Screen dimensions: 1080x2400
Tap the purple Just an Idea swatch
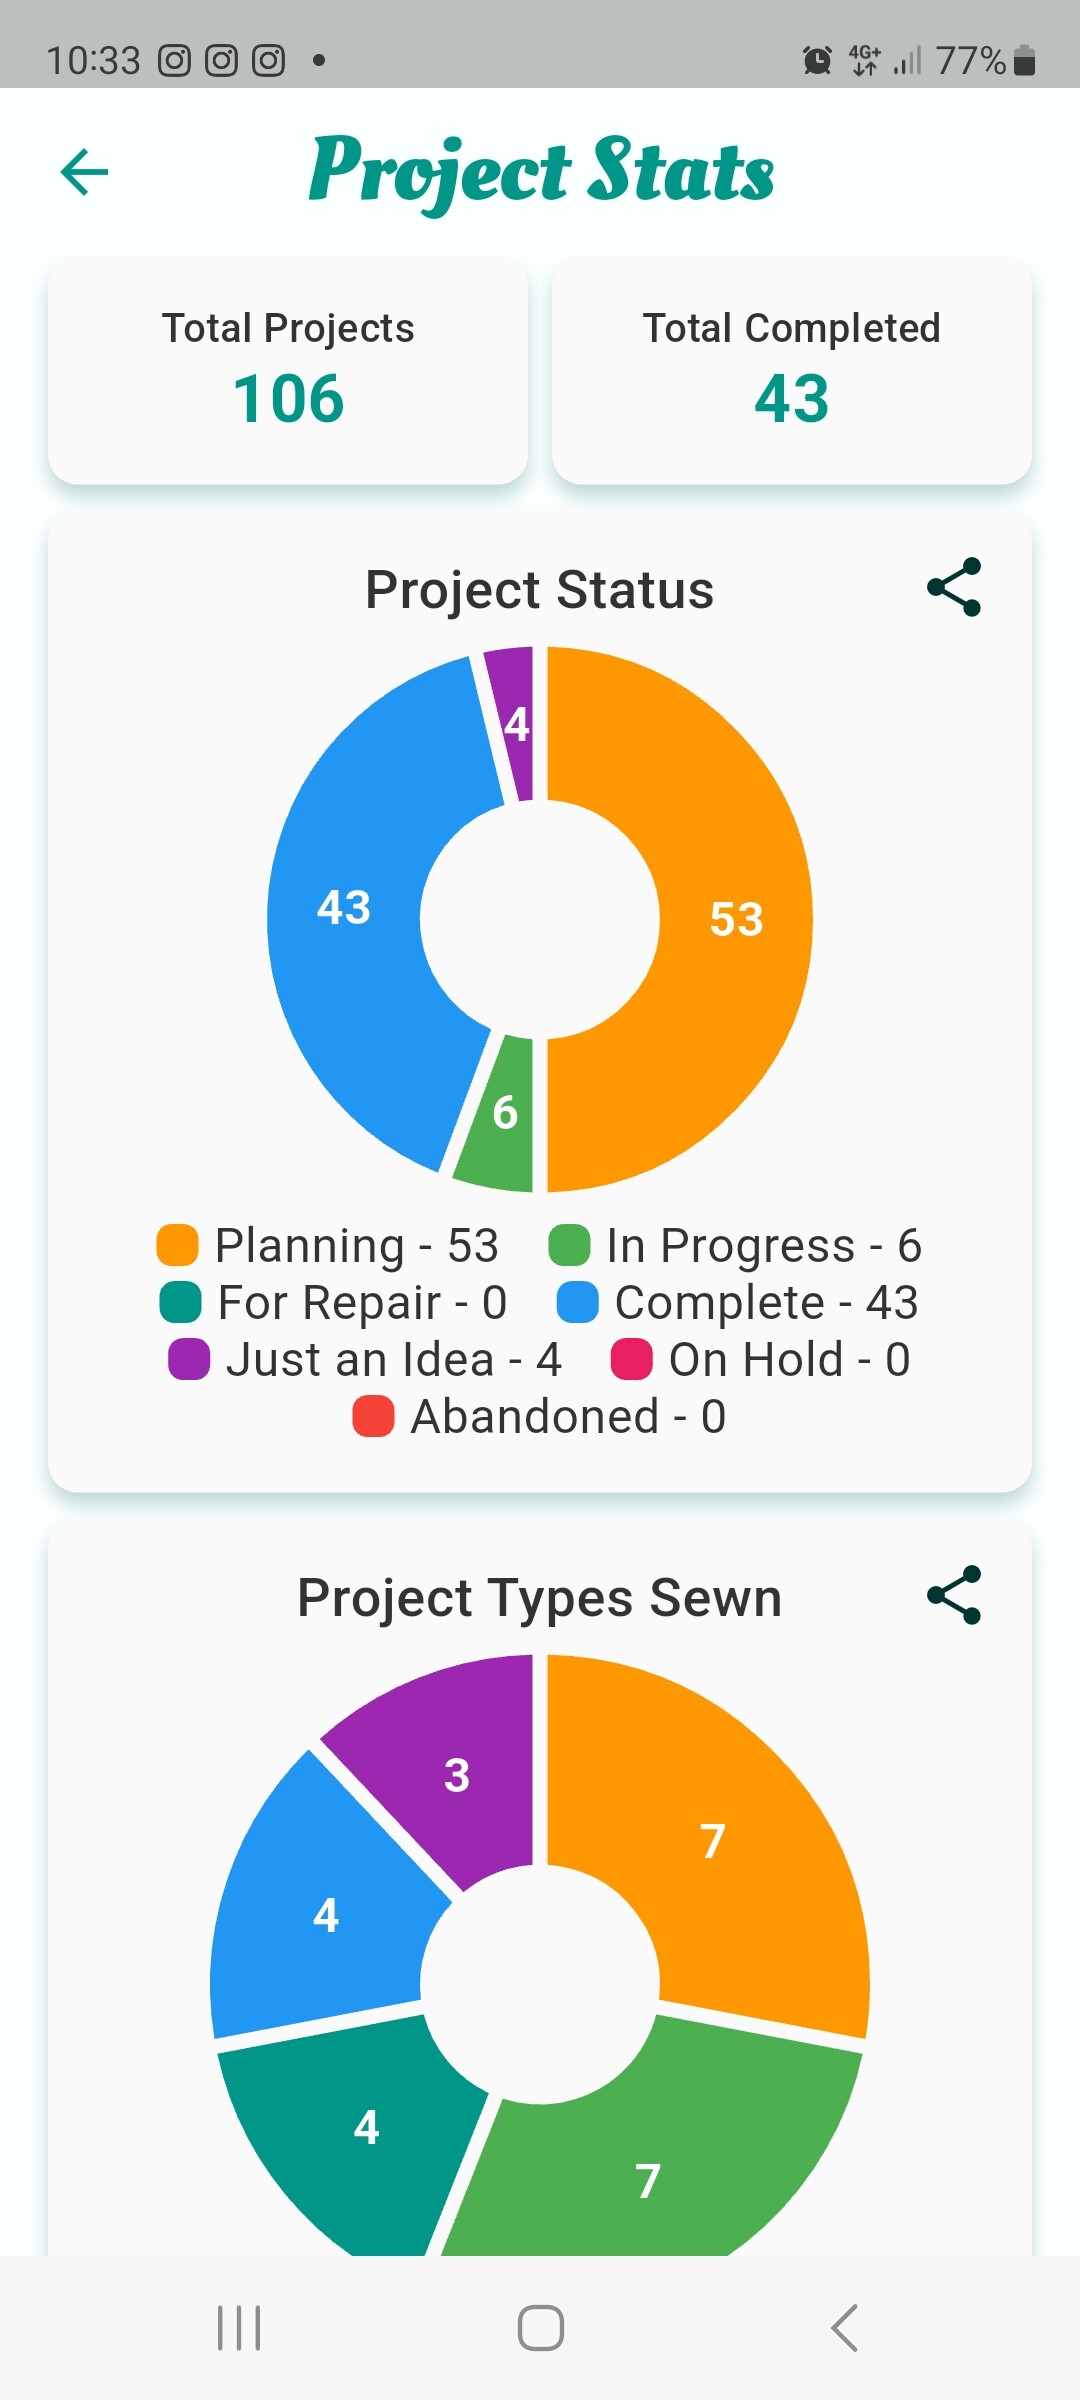189,1359
